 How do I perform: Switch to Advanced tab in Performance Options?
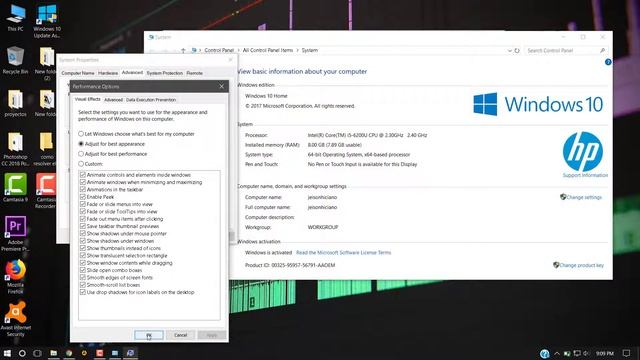click(113, 100)
